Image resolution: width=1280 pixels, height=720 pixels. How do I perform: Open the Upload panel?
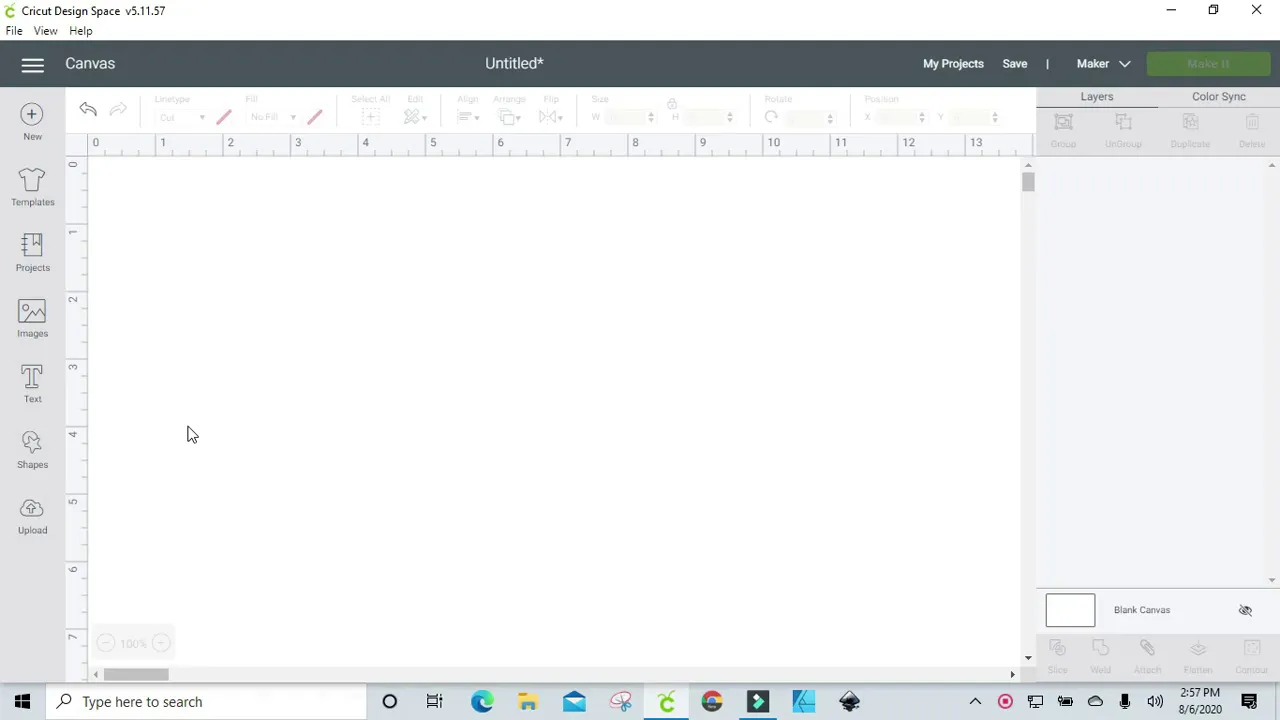click(32, 516)
